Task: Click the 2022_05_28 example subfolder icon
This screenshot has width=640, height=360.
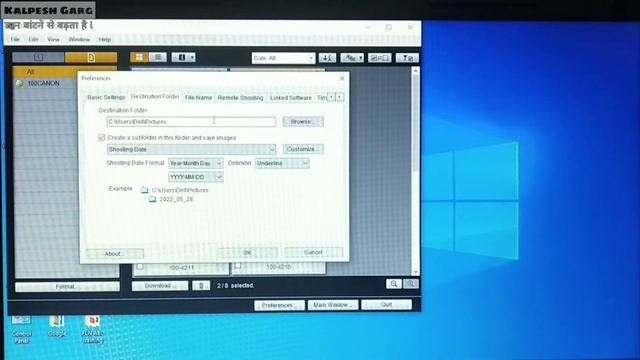Action: tap(152, 199)
